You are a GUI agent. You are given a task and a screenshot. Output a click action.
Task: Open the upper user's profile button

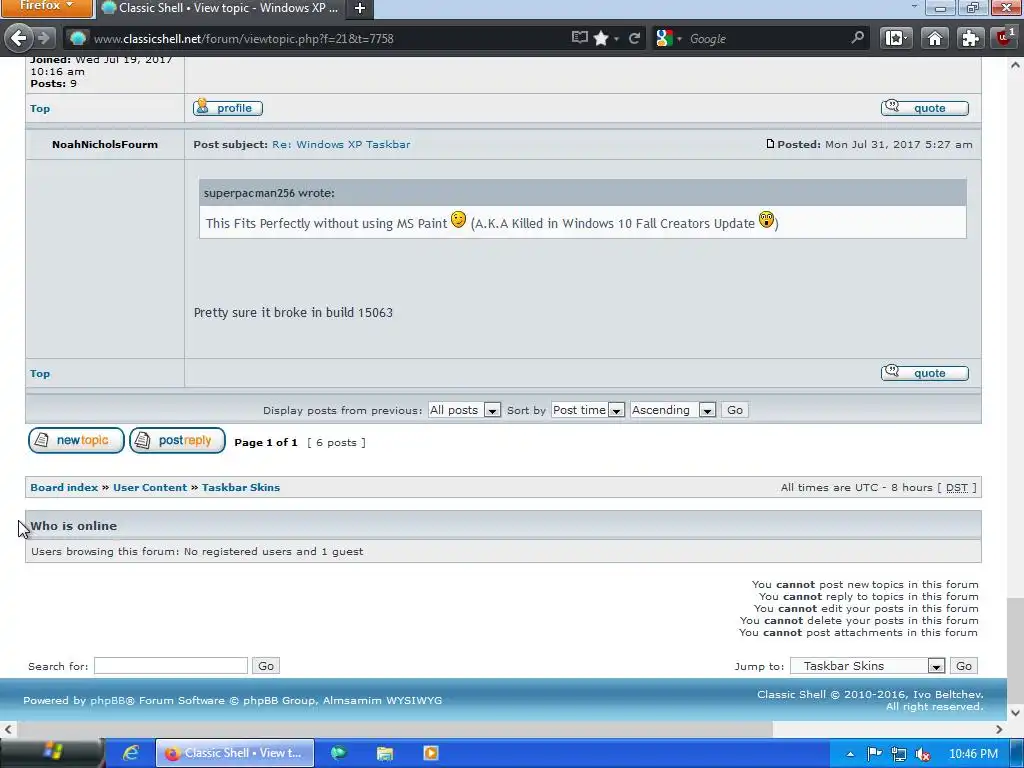pos(228,108)
